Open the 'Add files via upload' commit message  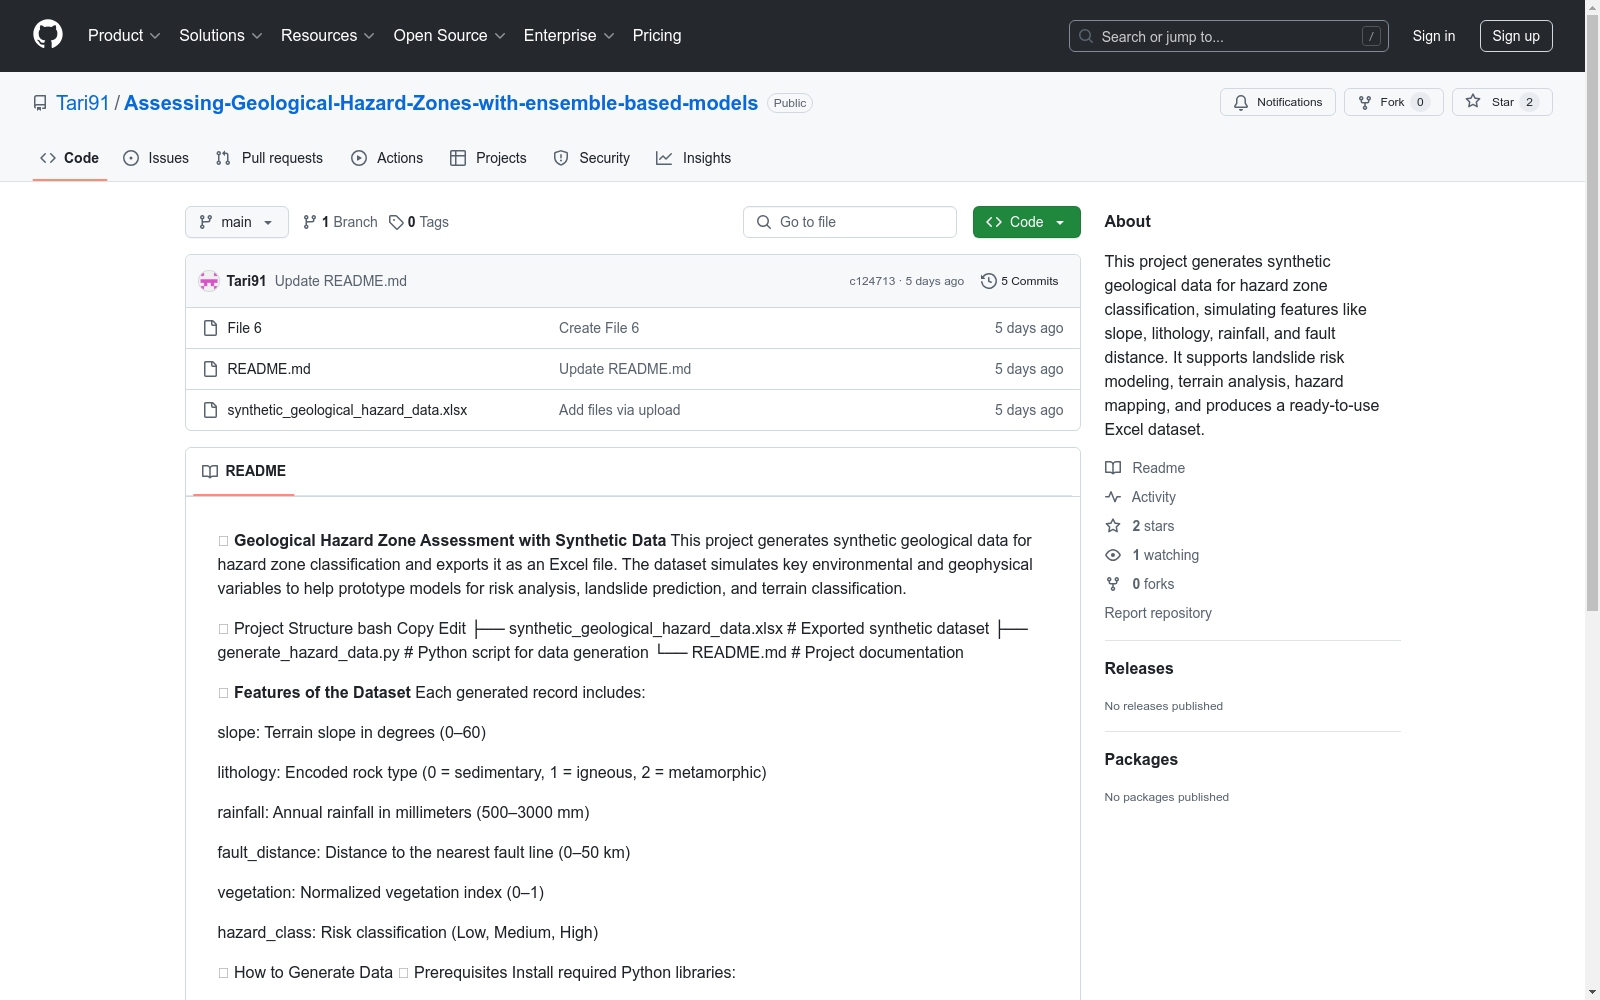click(x=620, y=410)
